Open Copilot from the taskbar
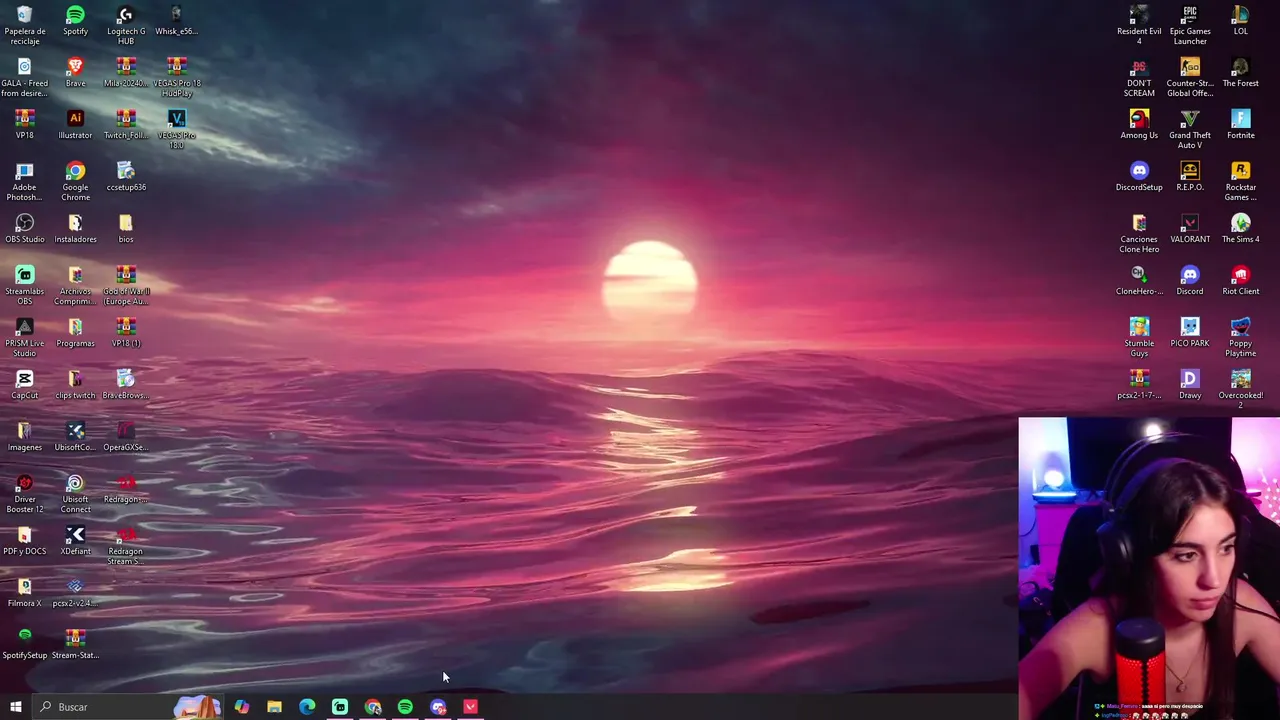Image resolution: width=1280 pixels, height=720 pixels. [x=241, y=707]
